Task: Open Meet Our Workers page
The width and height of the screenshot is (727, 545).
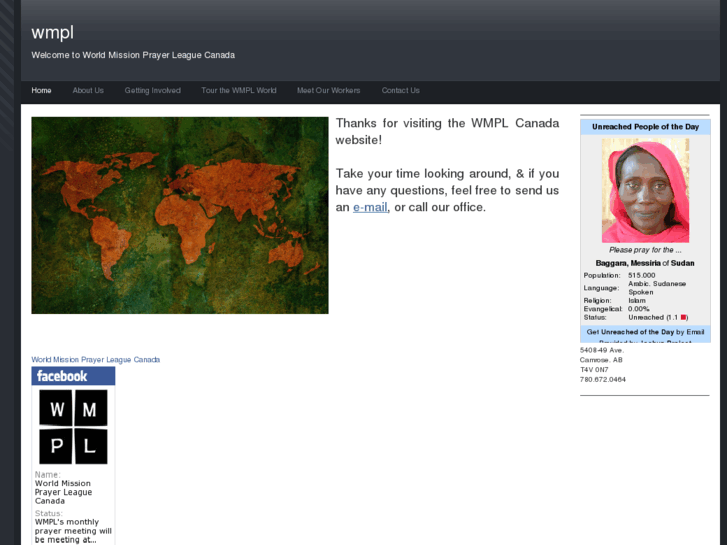Action: point(329,90)
